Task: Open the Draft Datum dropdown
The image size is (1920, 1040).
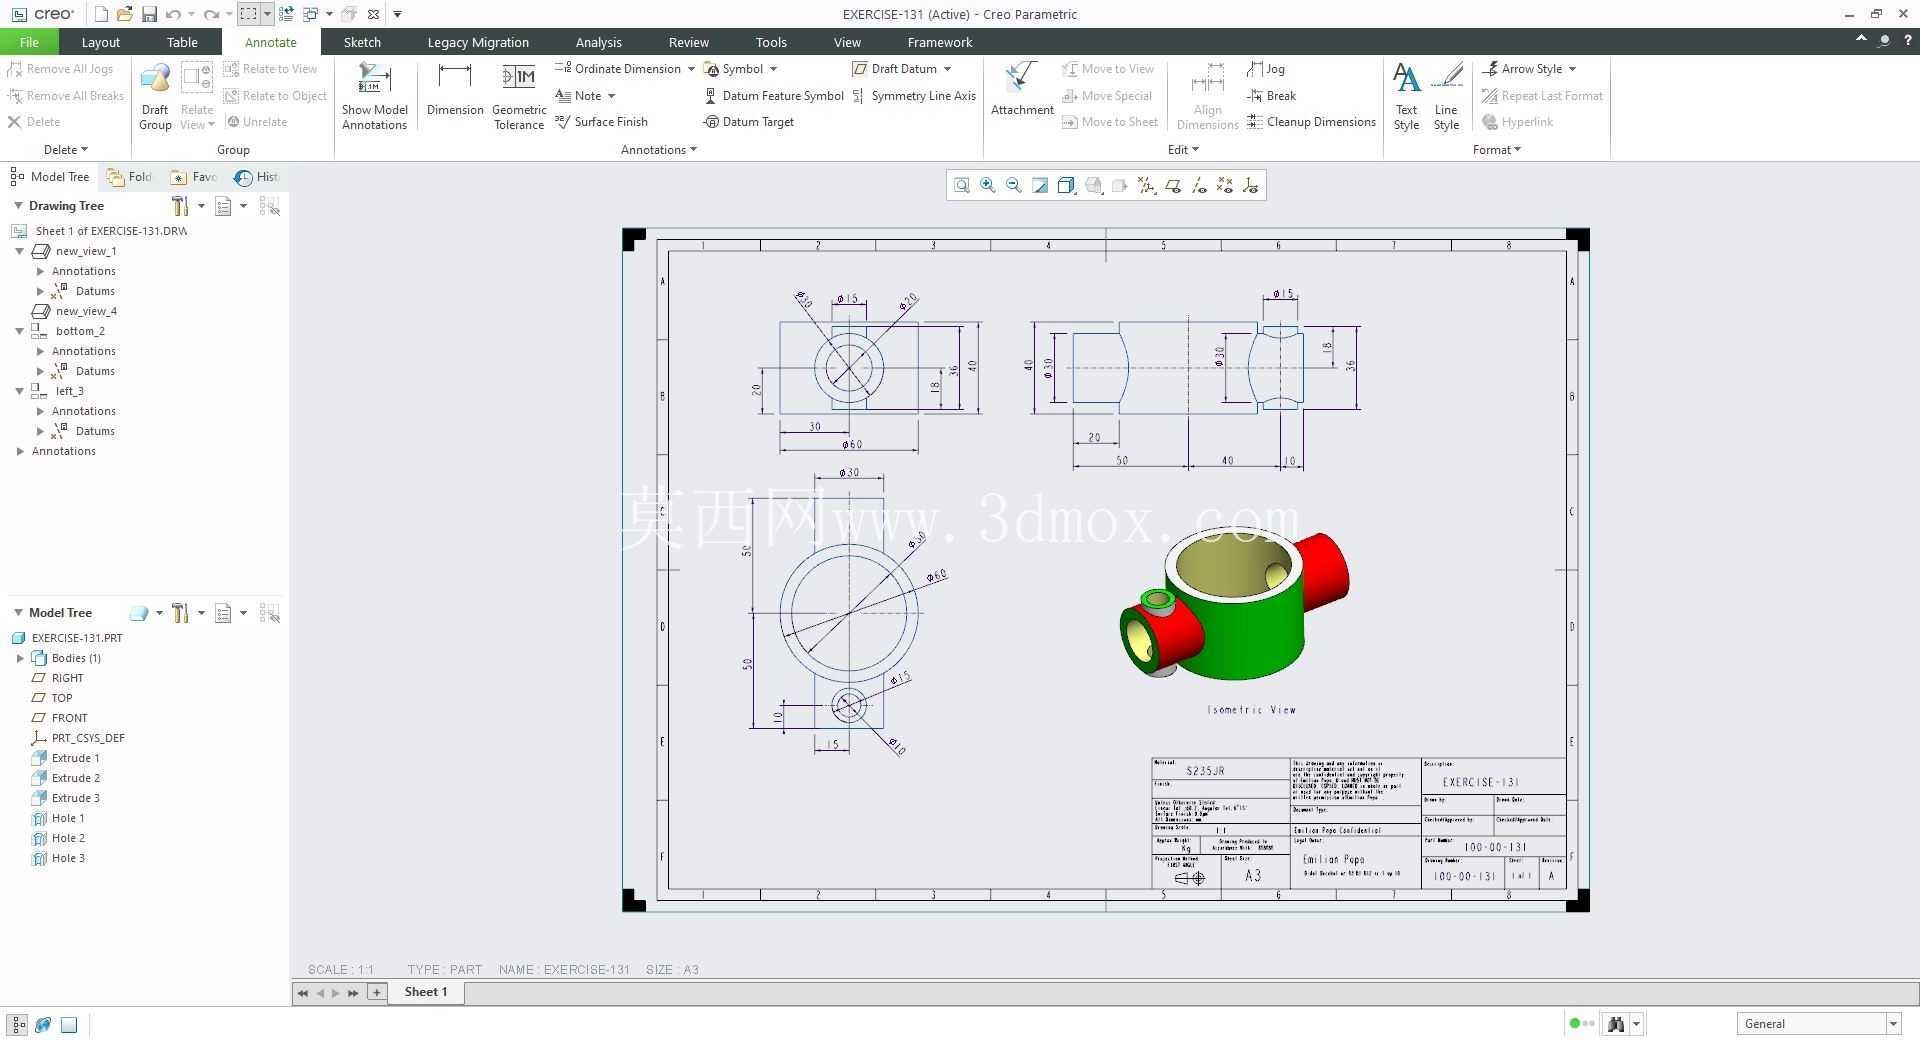Action: (x=947, y=69)
